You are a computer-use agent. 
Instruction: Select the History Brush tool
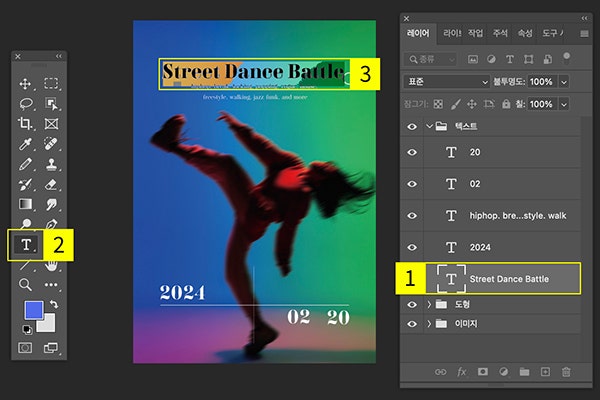25,184
